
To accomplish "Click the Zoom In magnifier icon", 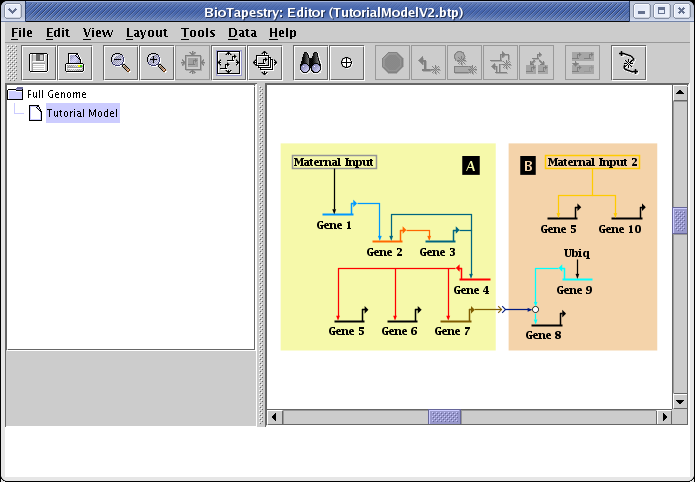I will pos(156,62).
